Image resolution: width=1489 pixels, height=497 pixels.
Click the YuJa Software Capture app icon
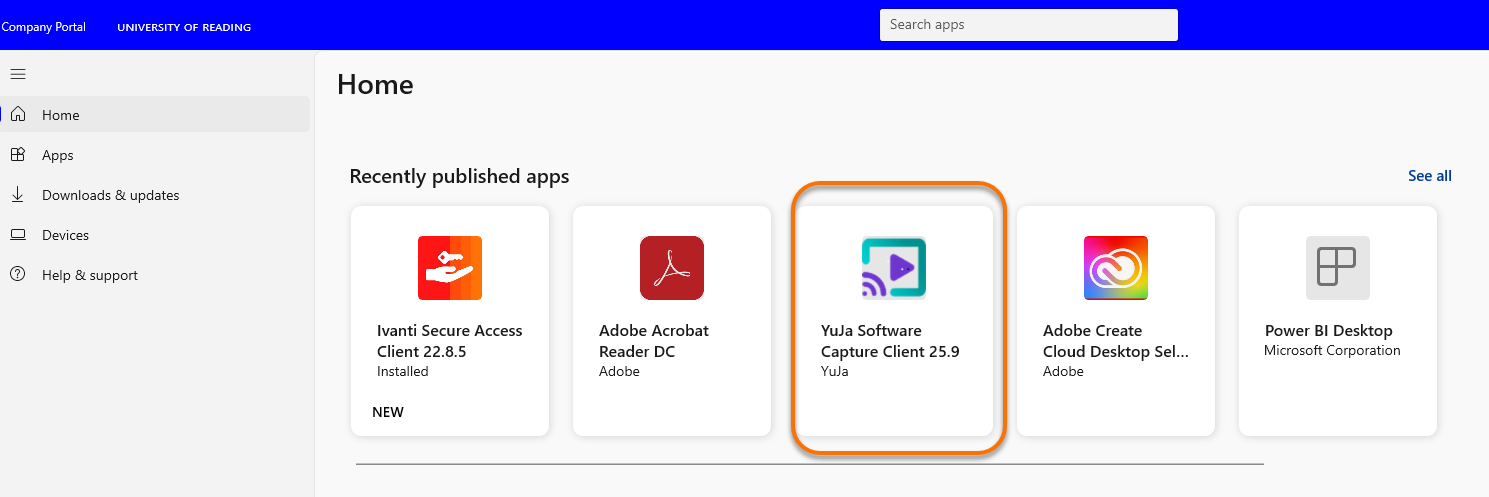point(894,268)
